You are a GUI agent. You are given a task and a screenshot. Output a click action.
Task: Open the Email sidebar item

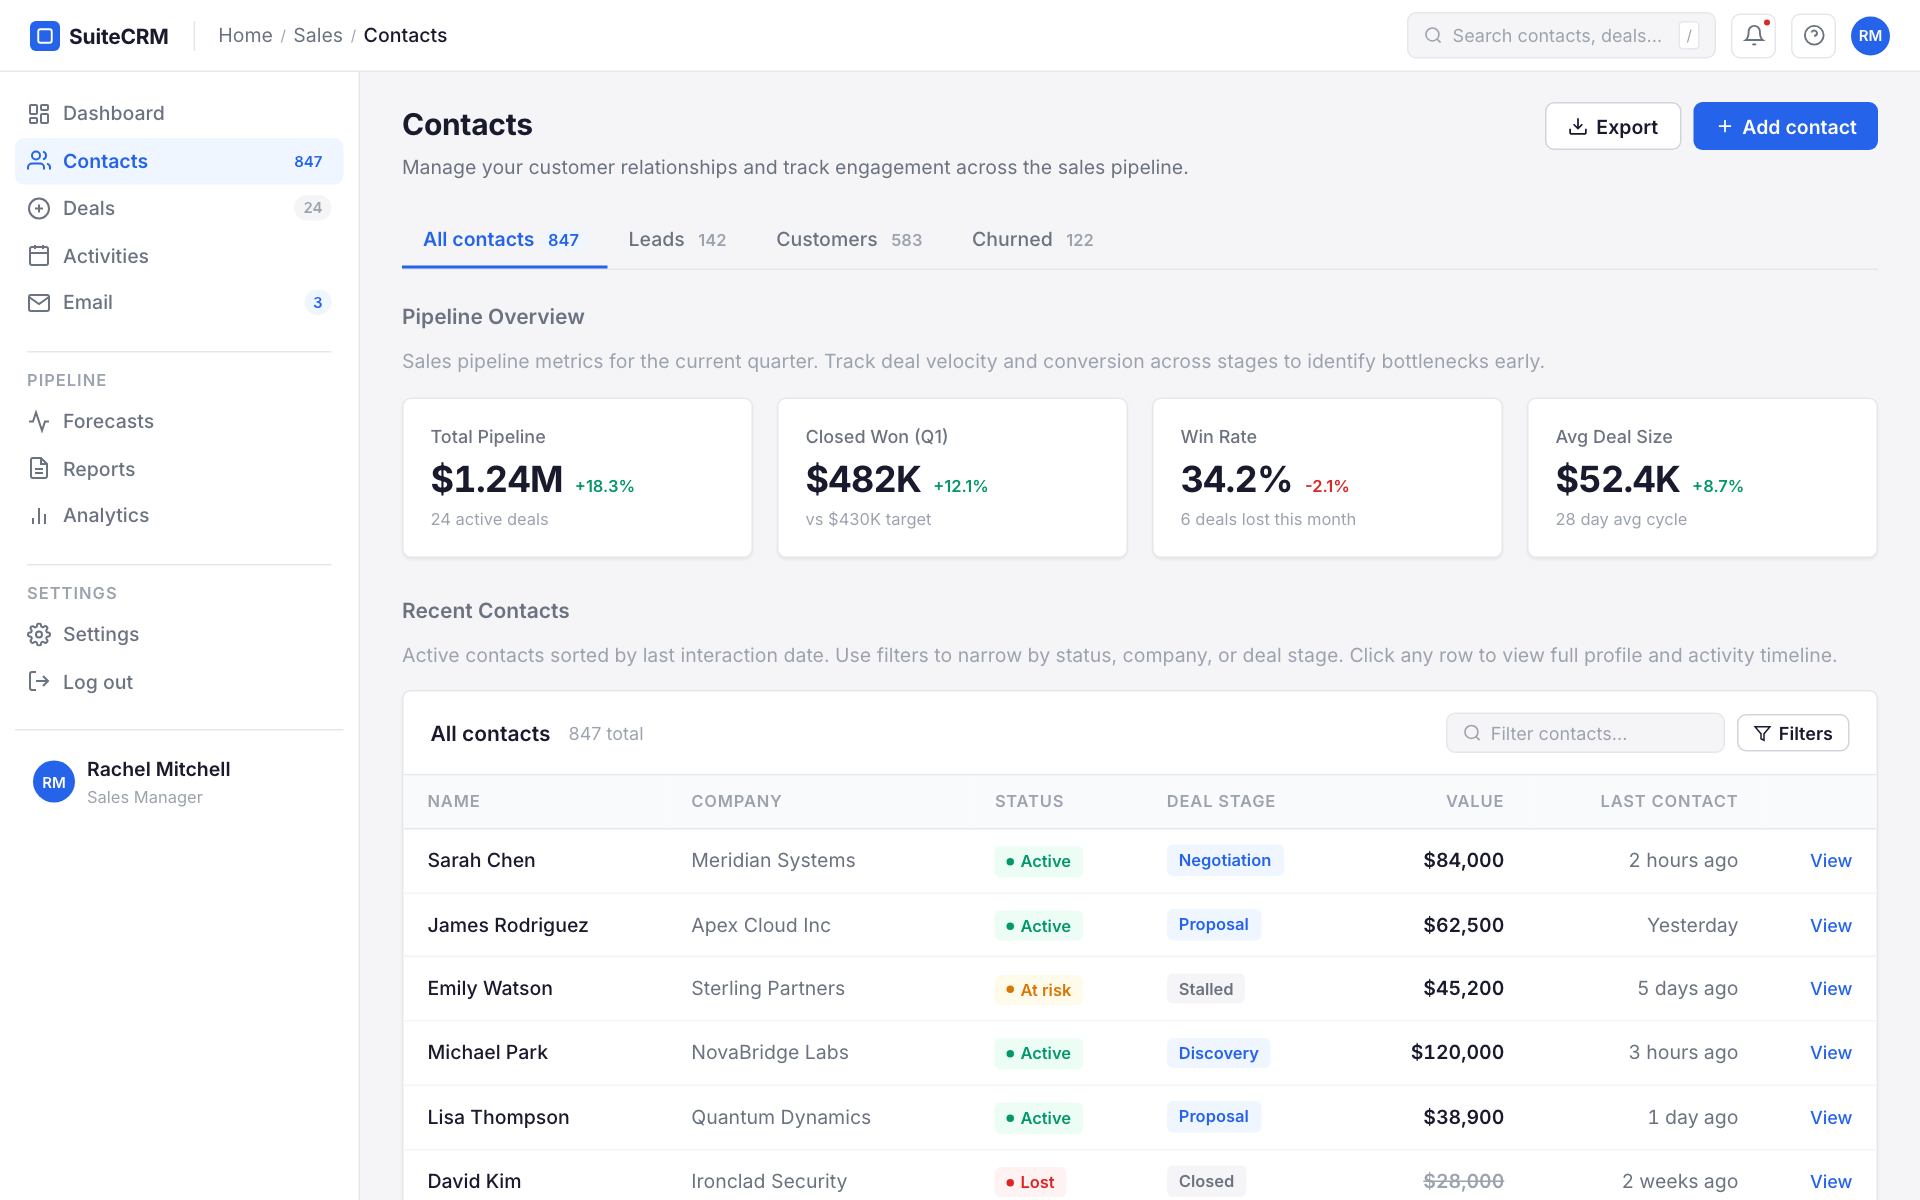88,302
